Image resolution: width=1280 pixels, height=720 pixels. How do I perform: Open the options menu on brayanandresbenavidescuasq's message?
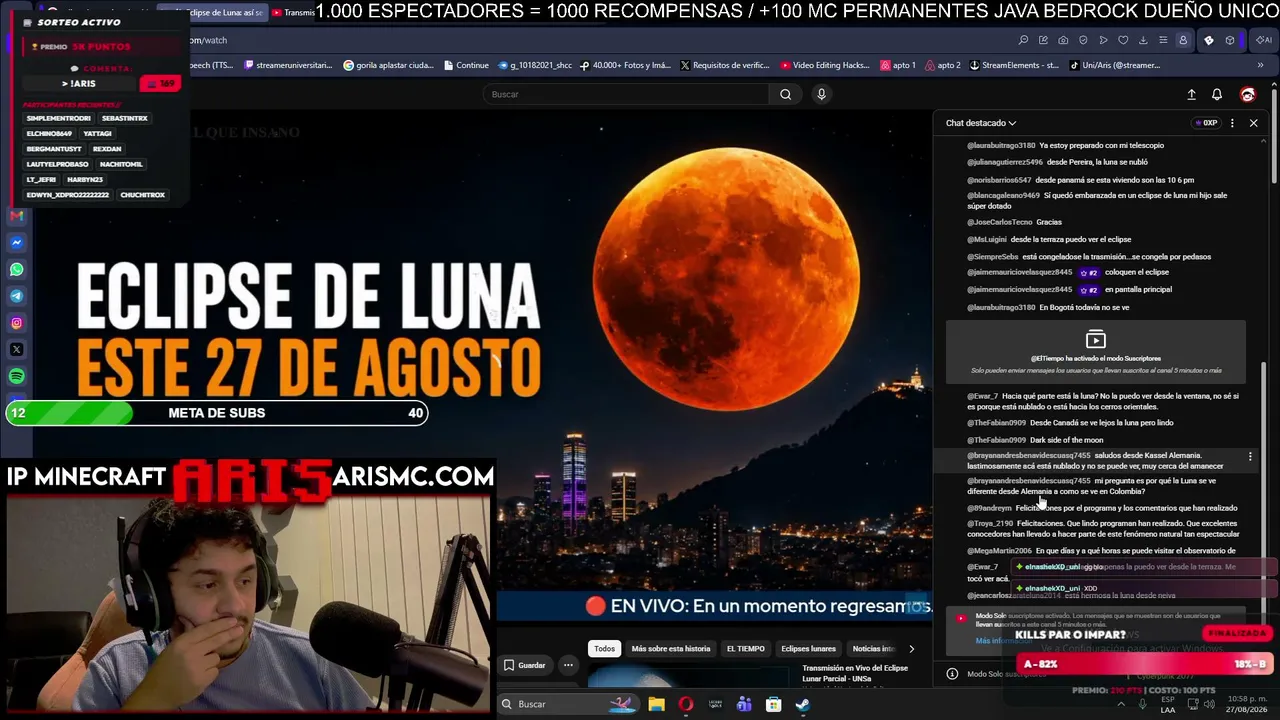tap(1250, 457)
